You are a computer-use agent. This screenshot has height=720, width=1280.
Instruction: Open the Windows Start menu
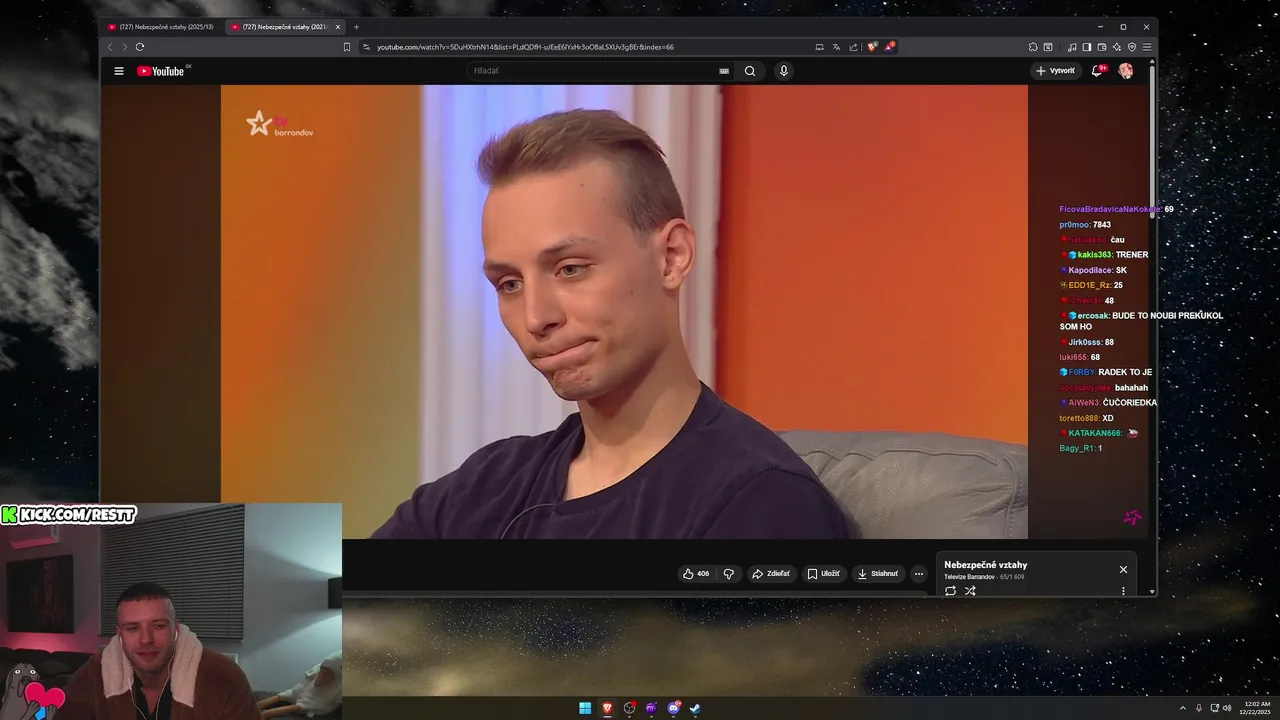pyautogui.click(x=585, y=708)
